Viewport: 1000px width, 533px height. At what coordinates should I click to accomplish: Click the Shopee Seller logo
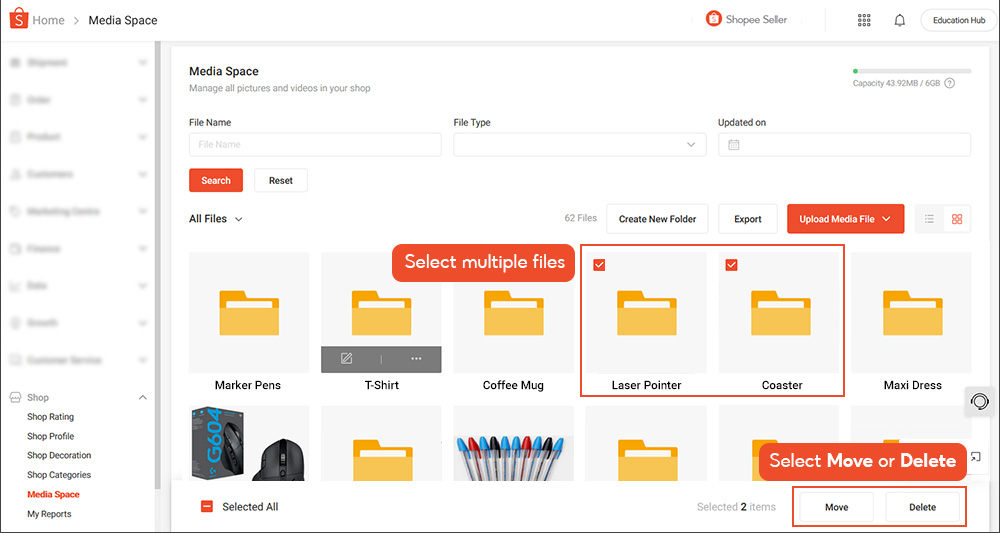point(746,20)
